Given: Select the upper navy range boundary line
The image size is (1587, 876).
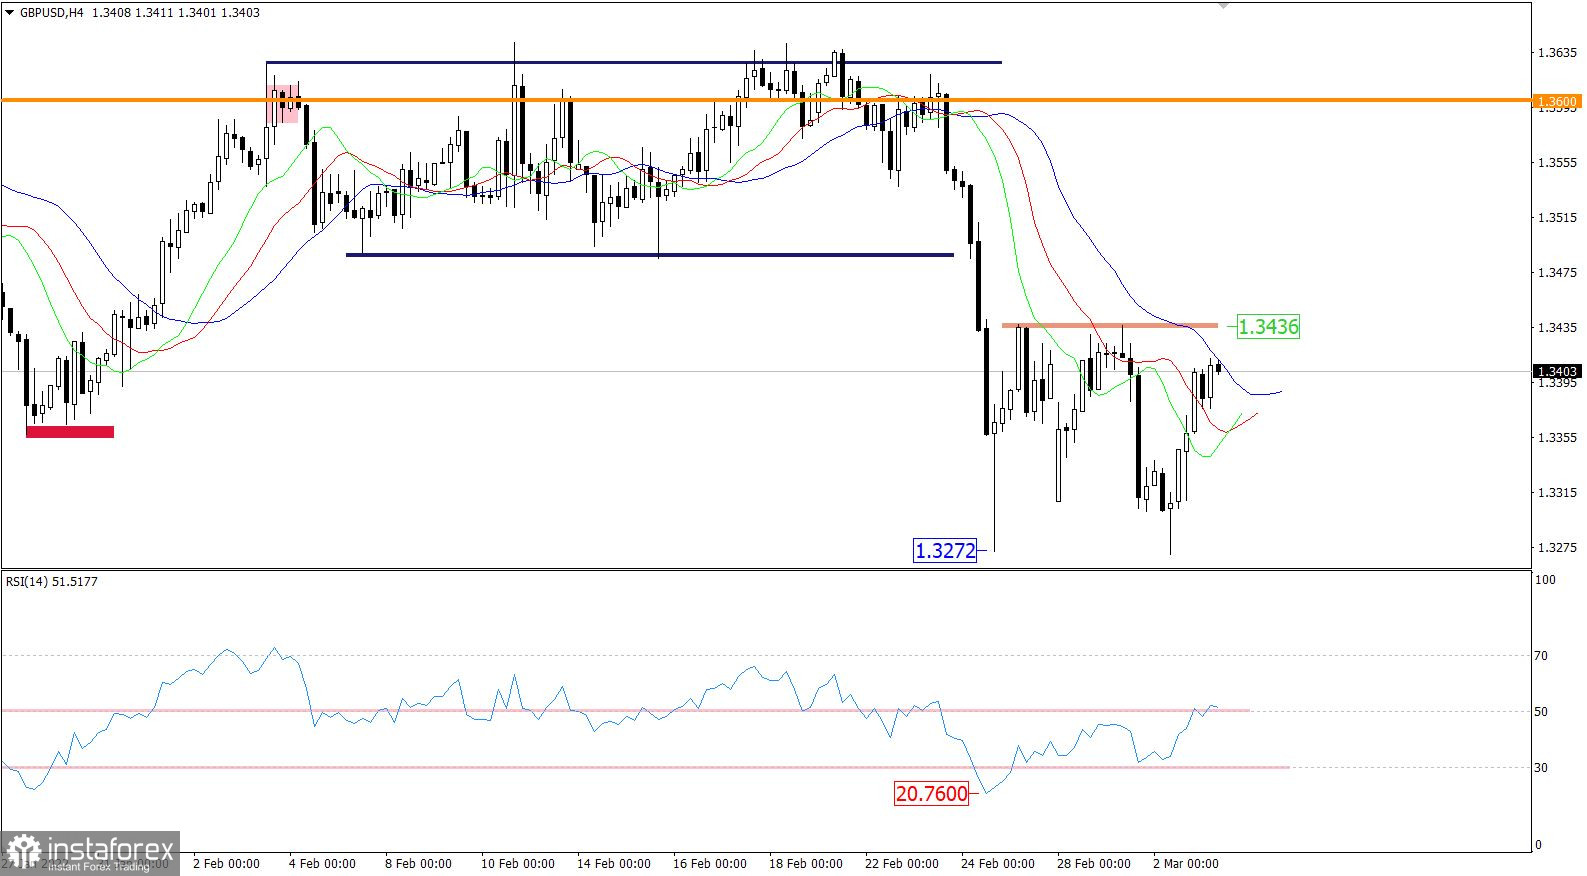Looking at the screenshot, I should (x=634, y=63).
